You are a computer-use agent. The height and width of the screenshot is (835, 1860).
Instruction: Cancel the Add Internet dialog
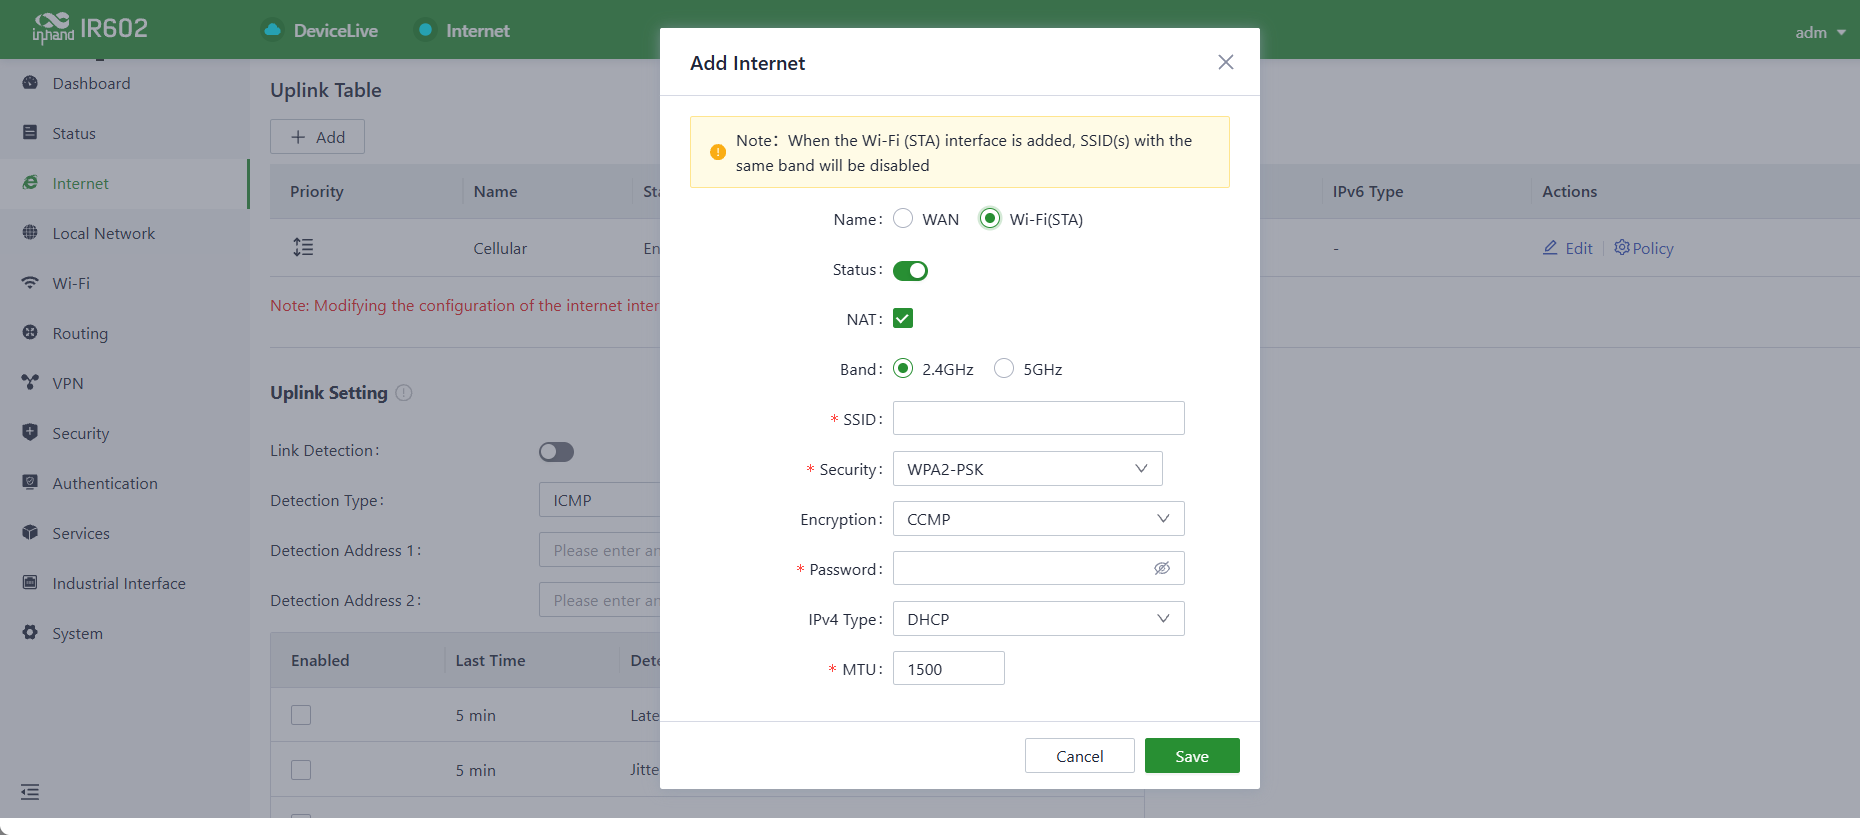click(1080, 756)
